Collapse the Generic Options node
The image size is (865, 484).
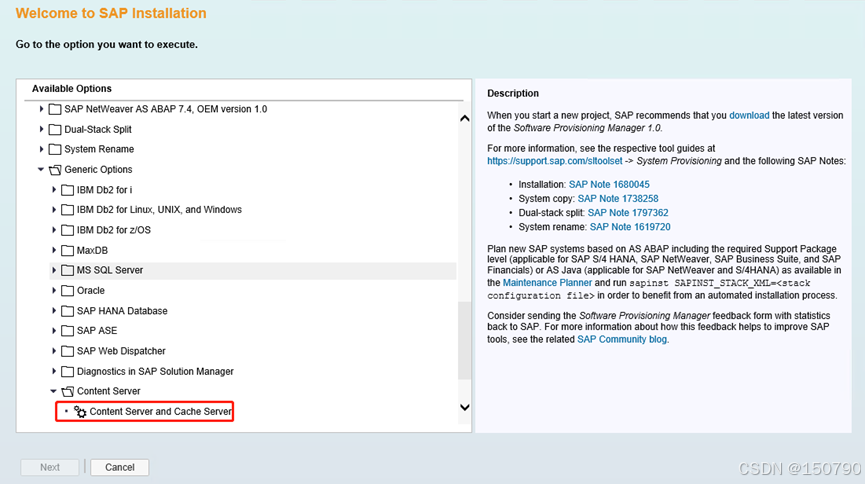(41, 169)
